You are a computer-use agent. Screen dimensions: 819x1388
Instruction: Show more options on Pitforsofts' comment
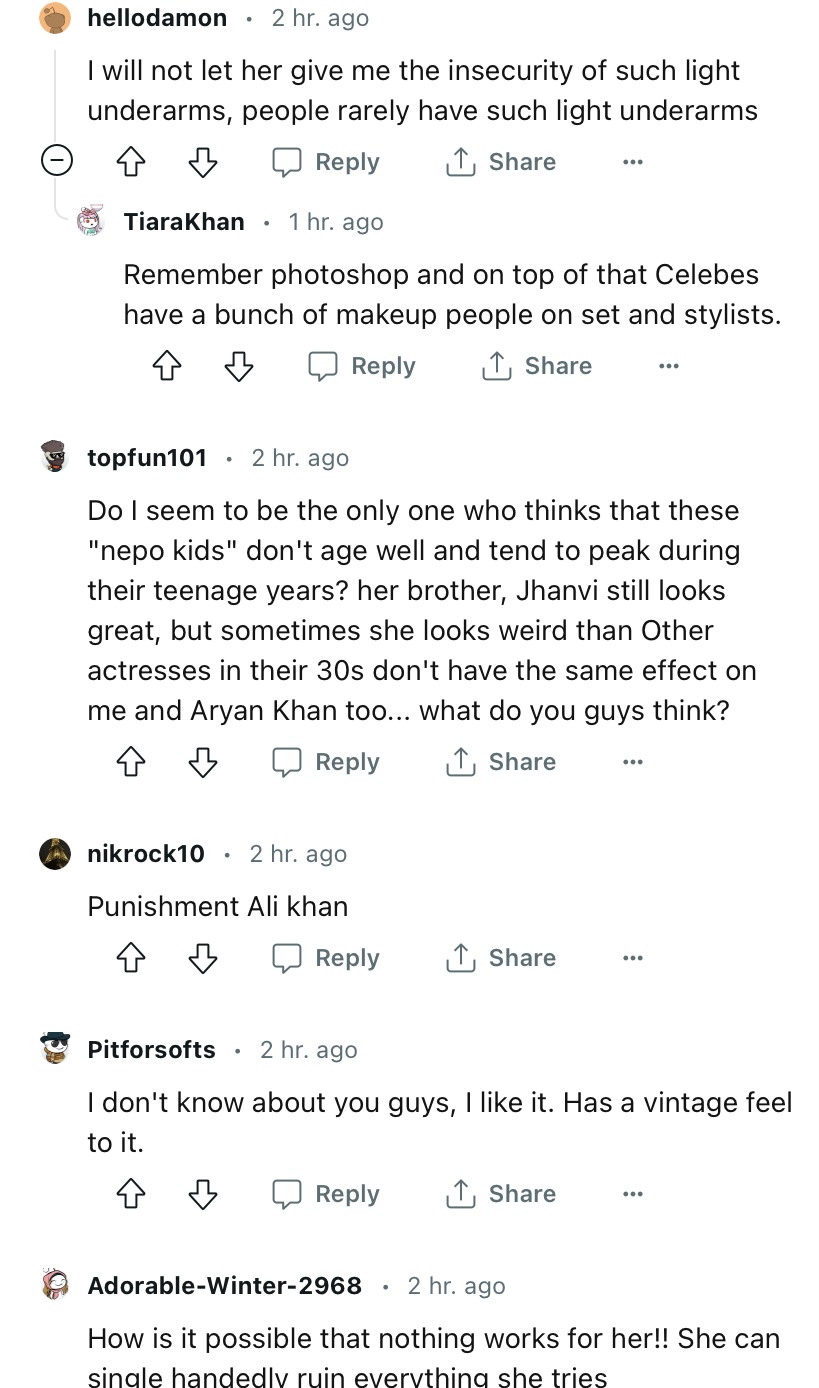(632, 1194)
